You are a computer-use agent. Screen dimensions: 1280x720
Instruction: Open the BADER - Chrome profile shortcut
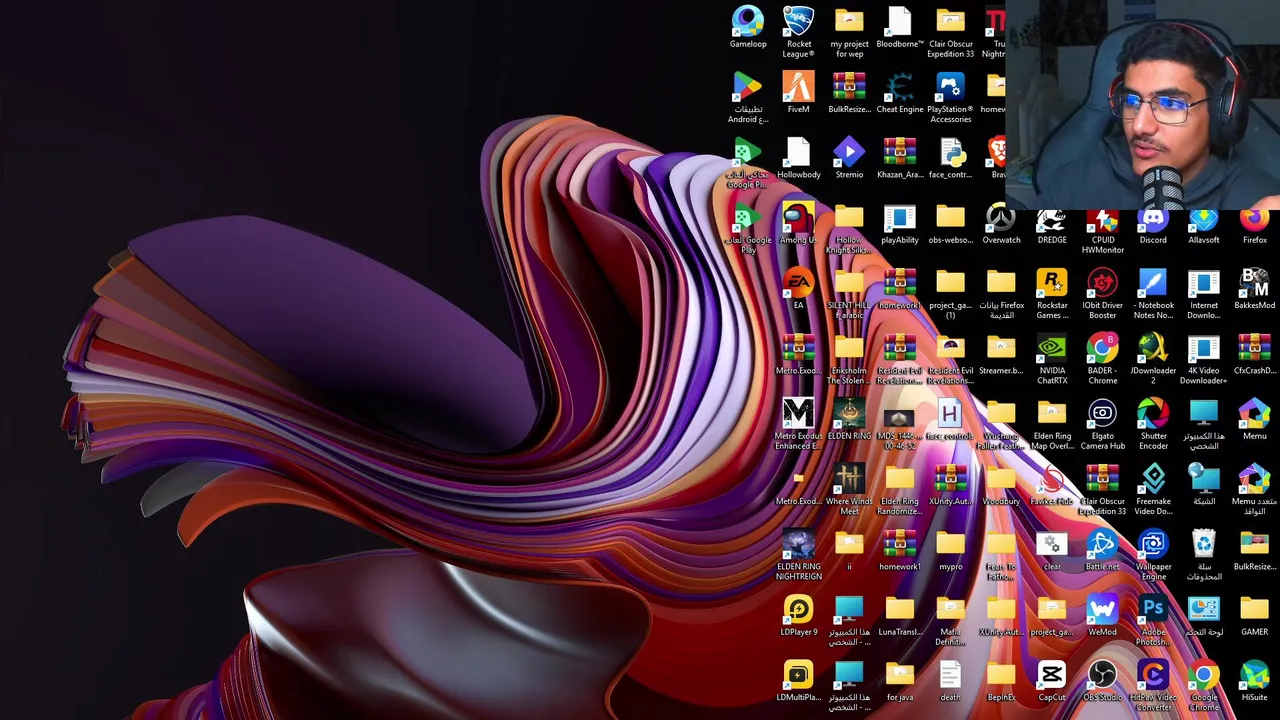point(1102,360)
